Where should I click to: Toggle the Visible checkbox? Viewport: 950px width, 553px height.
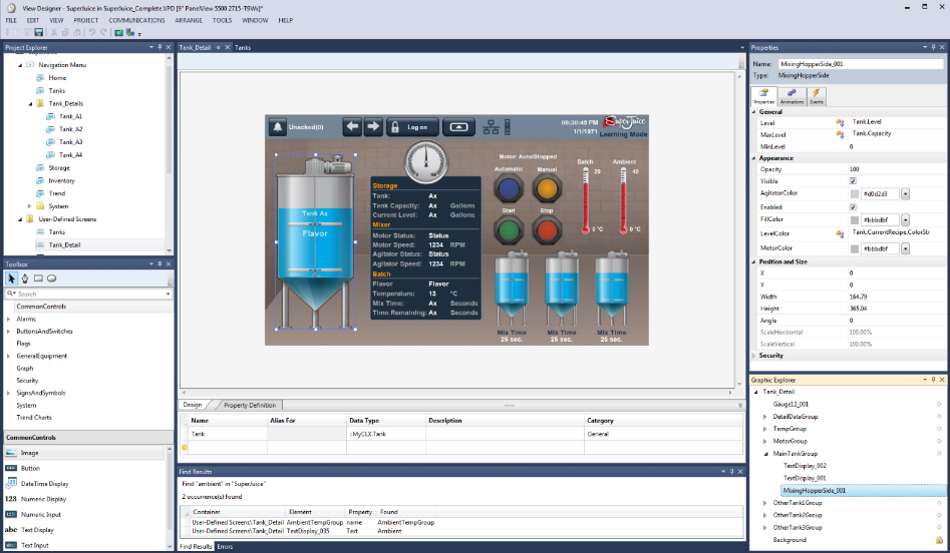tap(853, 182)
